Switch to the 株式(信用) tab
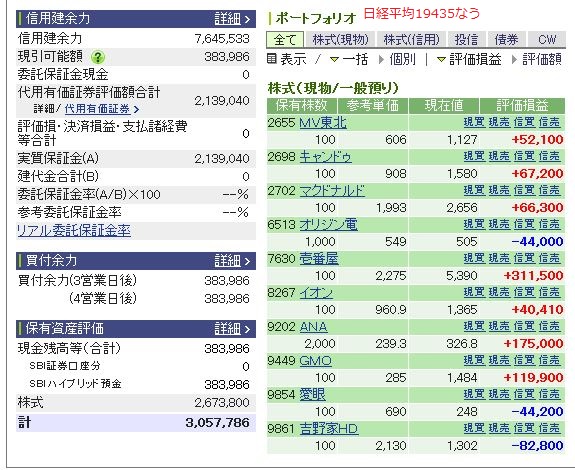Screen dimensions: 575x470 click(x=411, y=40)
